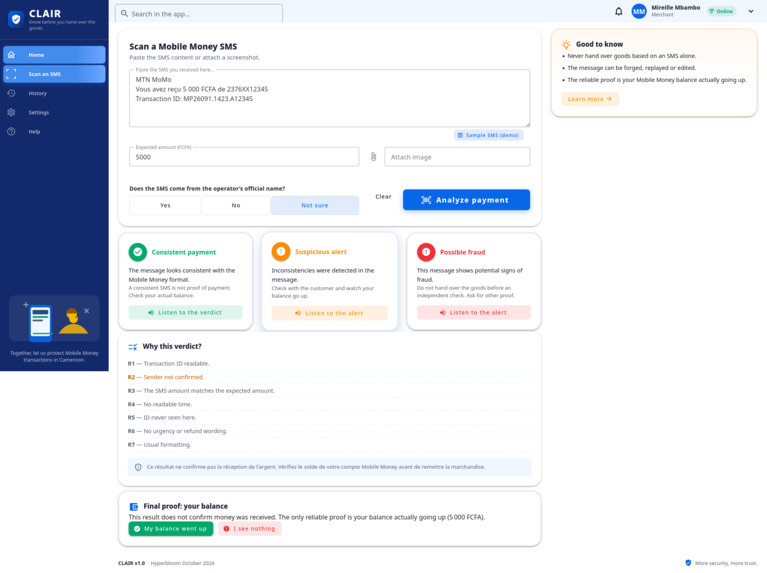This screenshot has height=573, width=767.
Task: Click R3 SMS amount matches row
Action: 329,390
